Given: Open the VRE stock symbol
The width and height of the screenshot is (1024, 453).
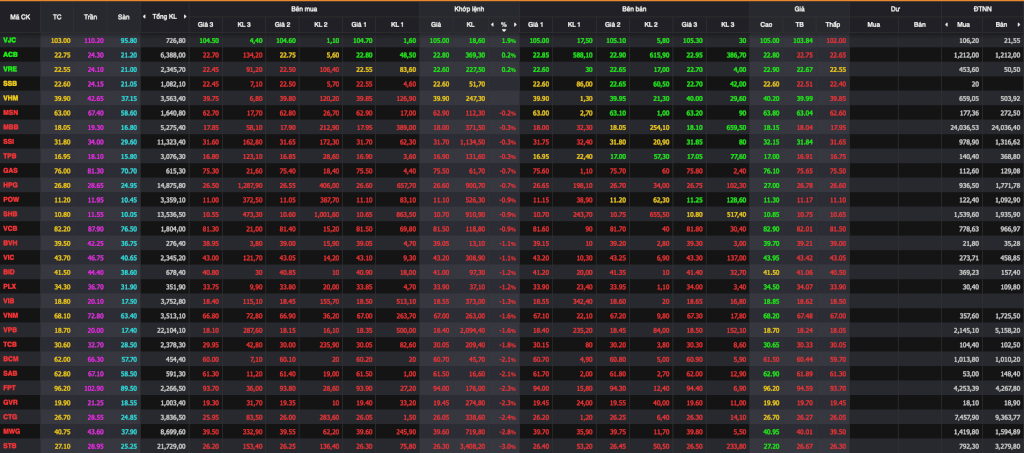Looking at the screenshot, I should point(10,69).
